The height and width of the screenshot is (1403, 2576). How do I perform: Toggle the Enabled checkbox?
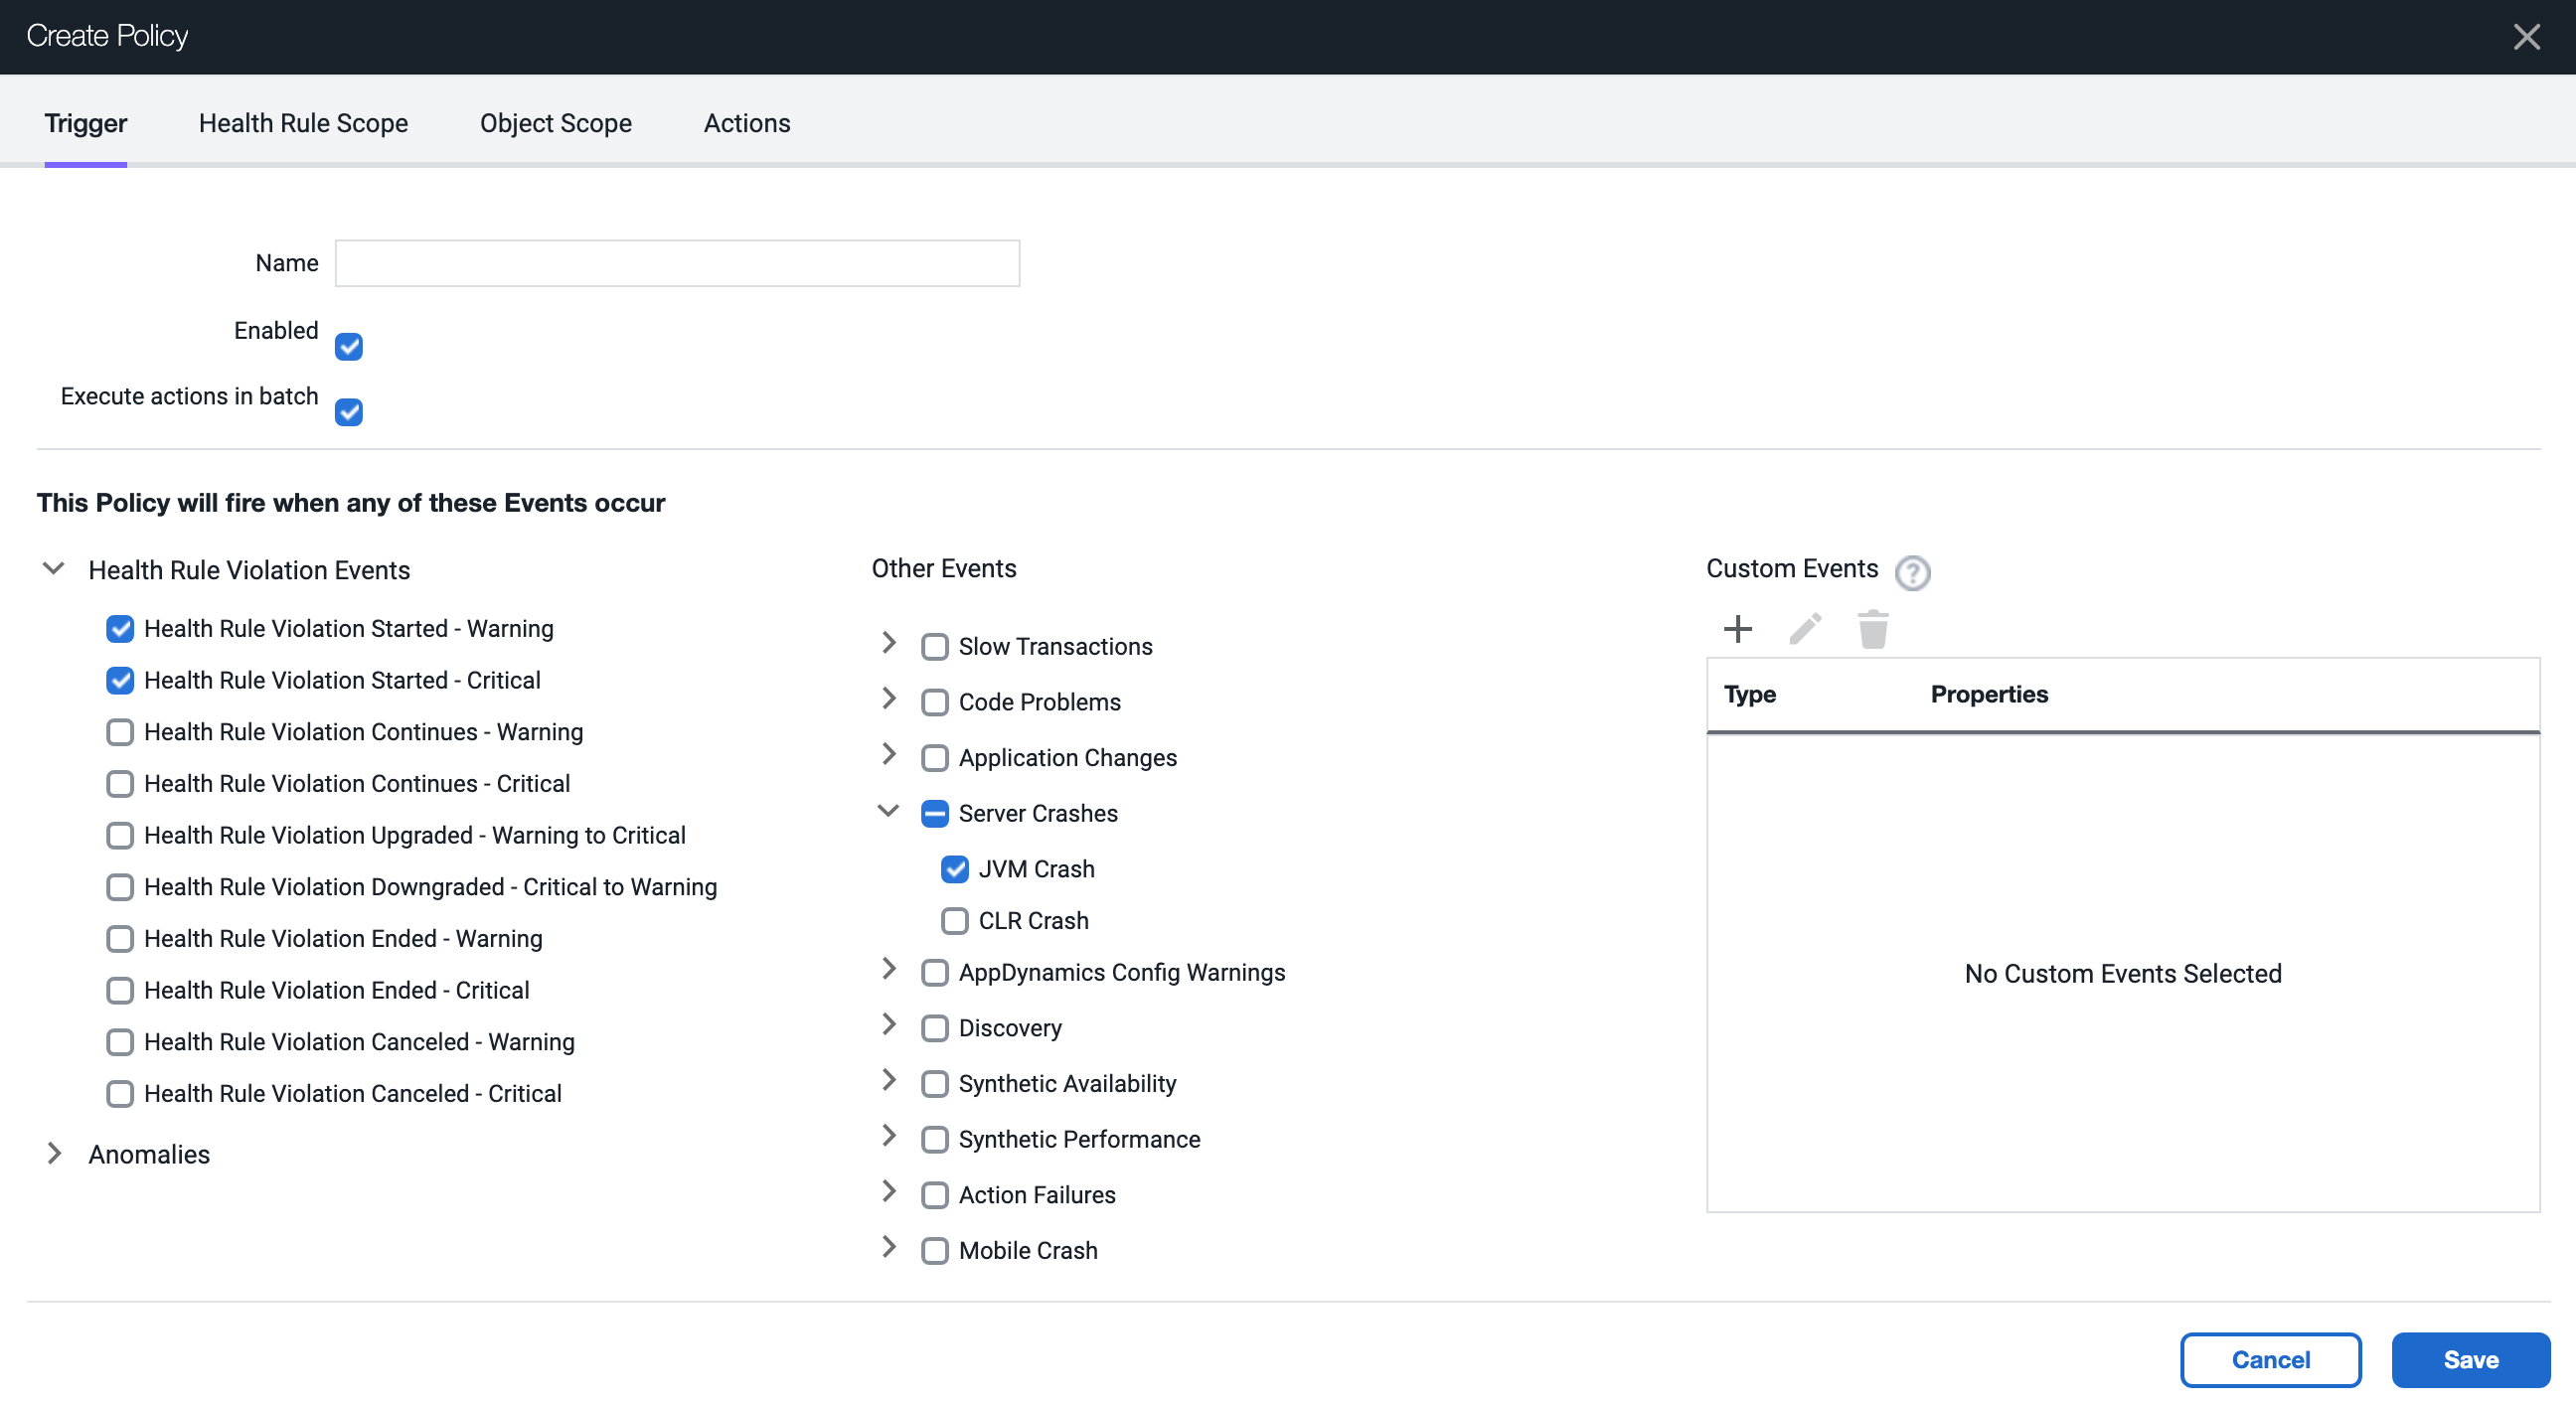[349, 347]
